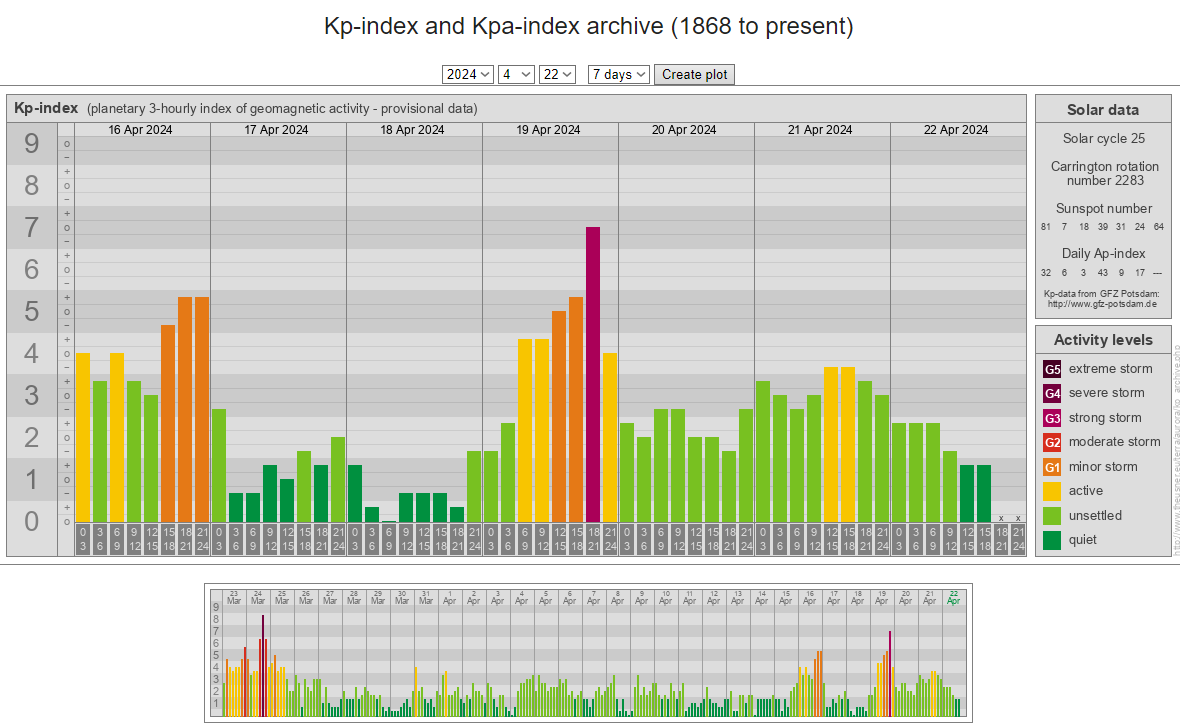
Task: Click the orange 21-24 bar on 16 Apr
Action: 202,410
